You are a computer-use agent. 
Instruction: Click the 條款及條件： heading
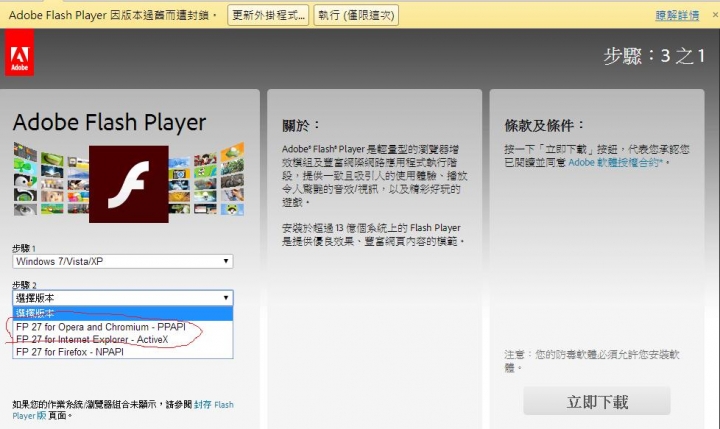[x=544, y=125]
